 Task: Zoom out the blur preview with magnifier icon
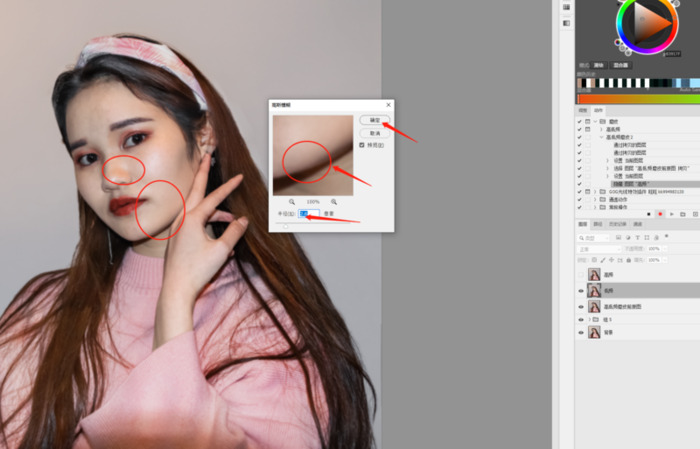coord(292,202)
